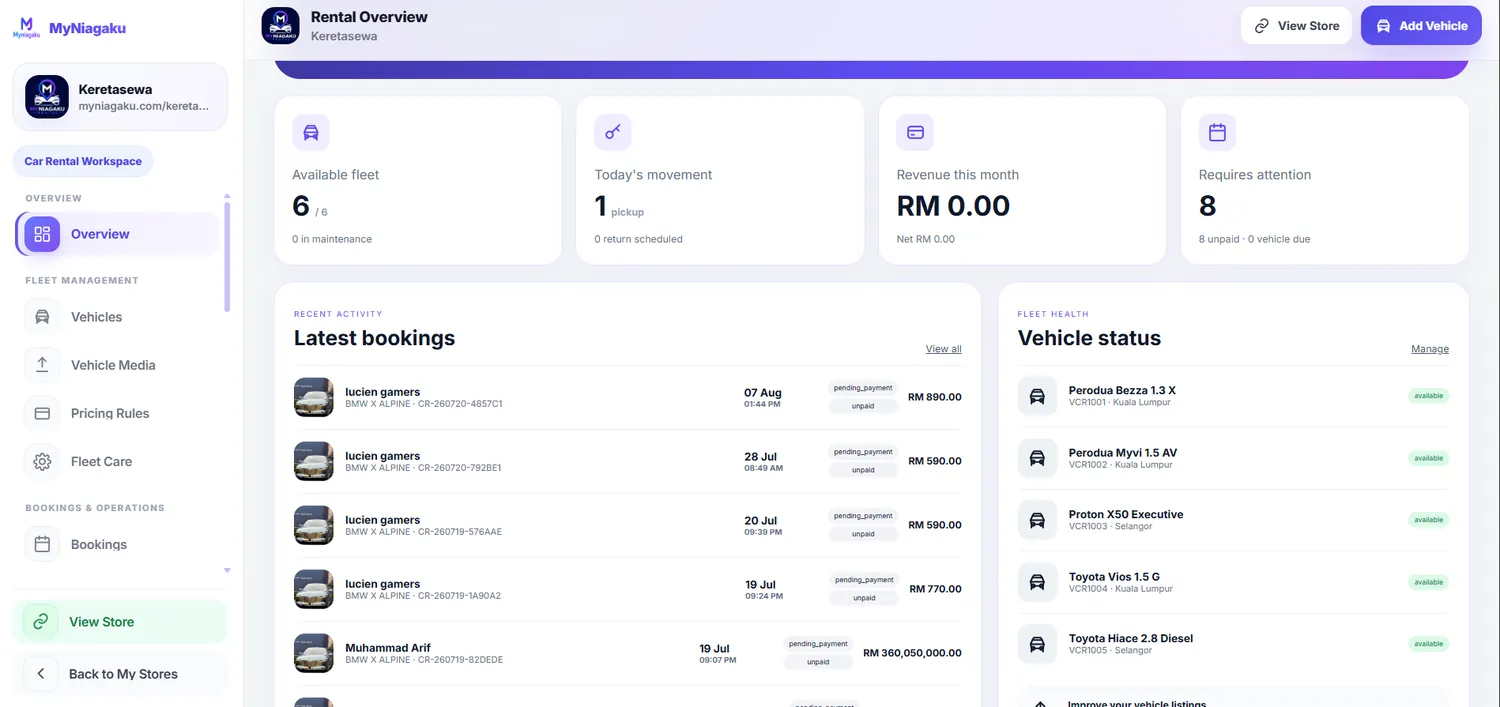Click the RM 890.00 booking amount

pos(935,397)
